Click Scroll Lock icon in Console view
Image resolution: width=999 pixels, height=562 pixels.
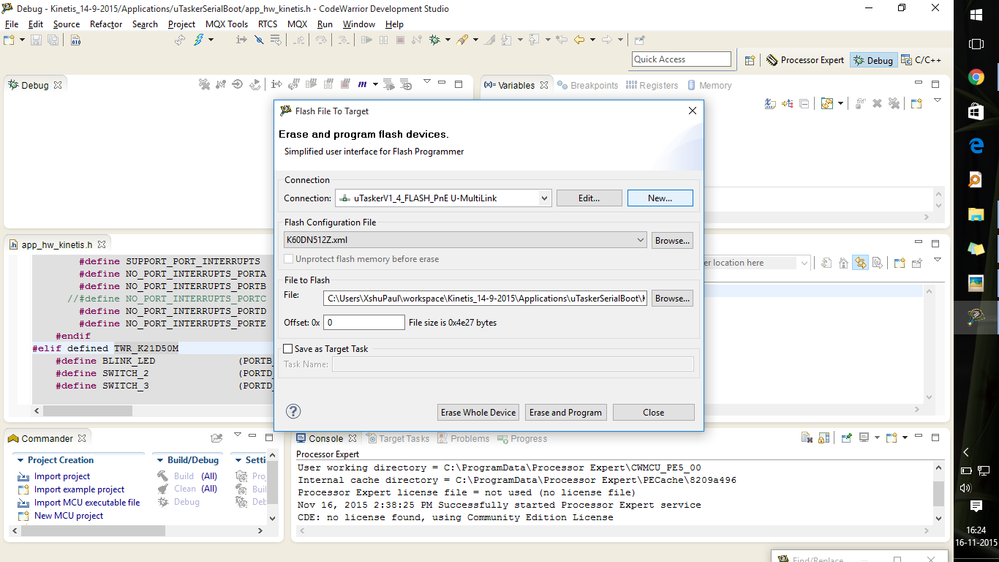tap(824, 438)
